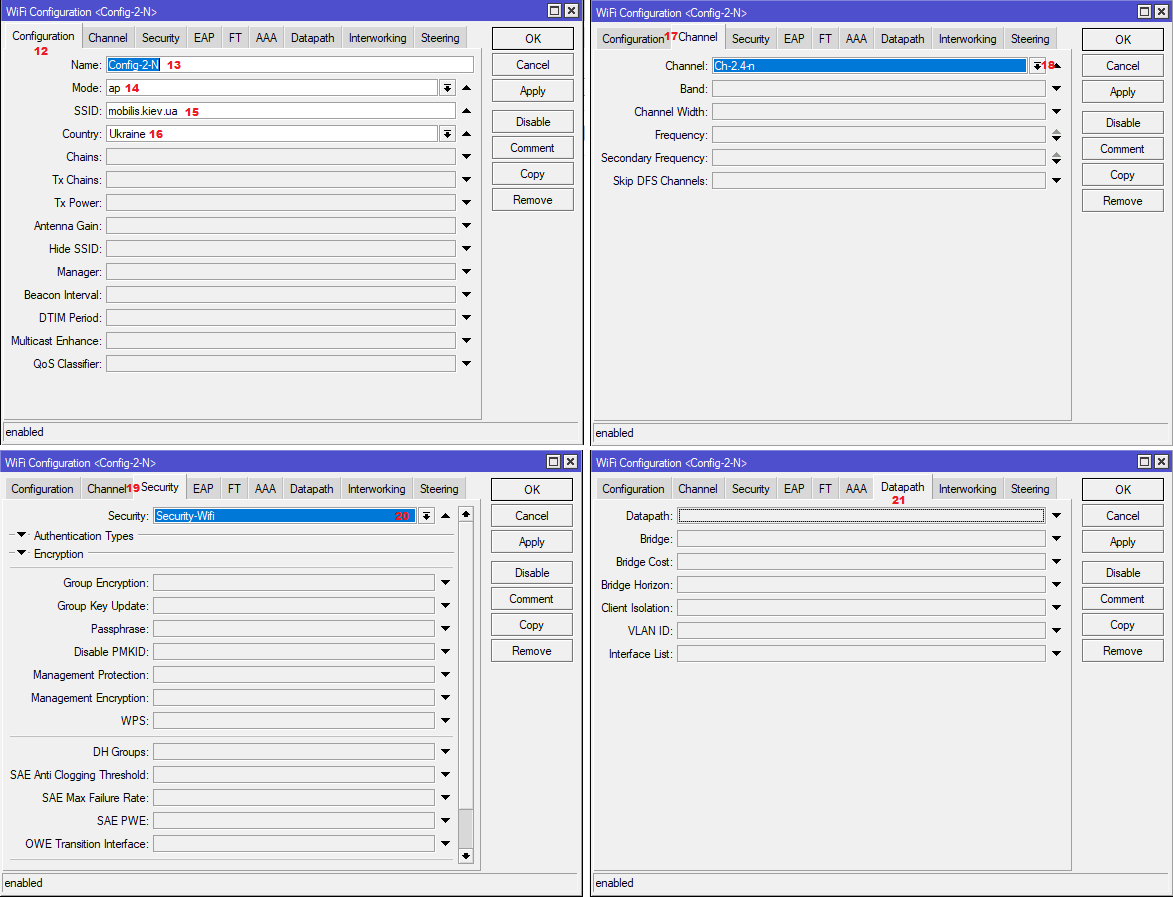The image size is (1173, 897).
Task: Open the Security dropdown showing Security-Wifi
Action: pyautogui.click(x=426, y=516)
